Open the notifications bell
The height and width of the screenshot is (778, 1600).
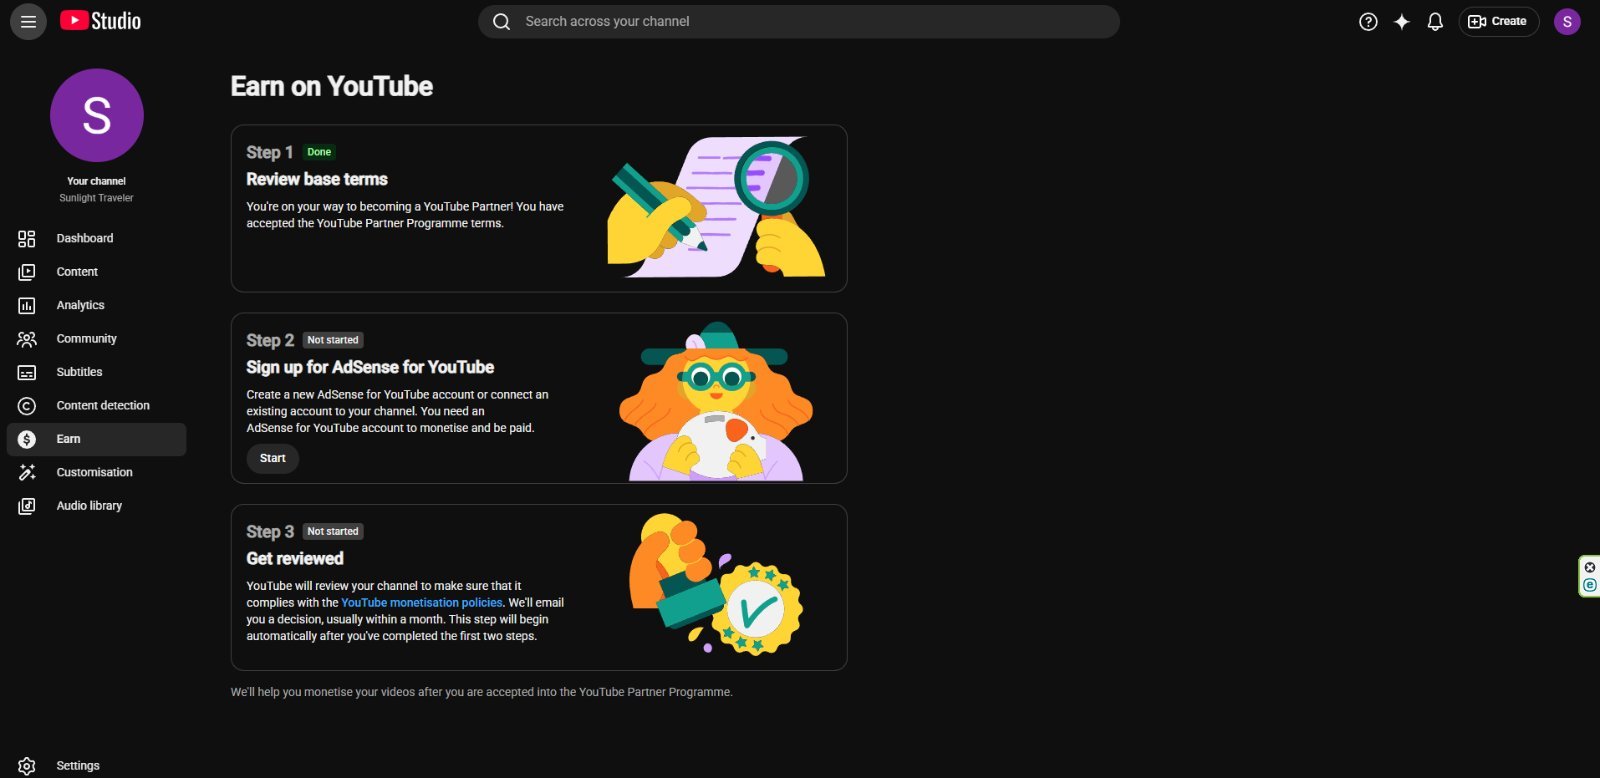click(1435, 21)
